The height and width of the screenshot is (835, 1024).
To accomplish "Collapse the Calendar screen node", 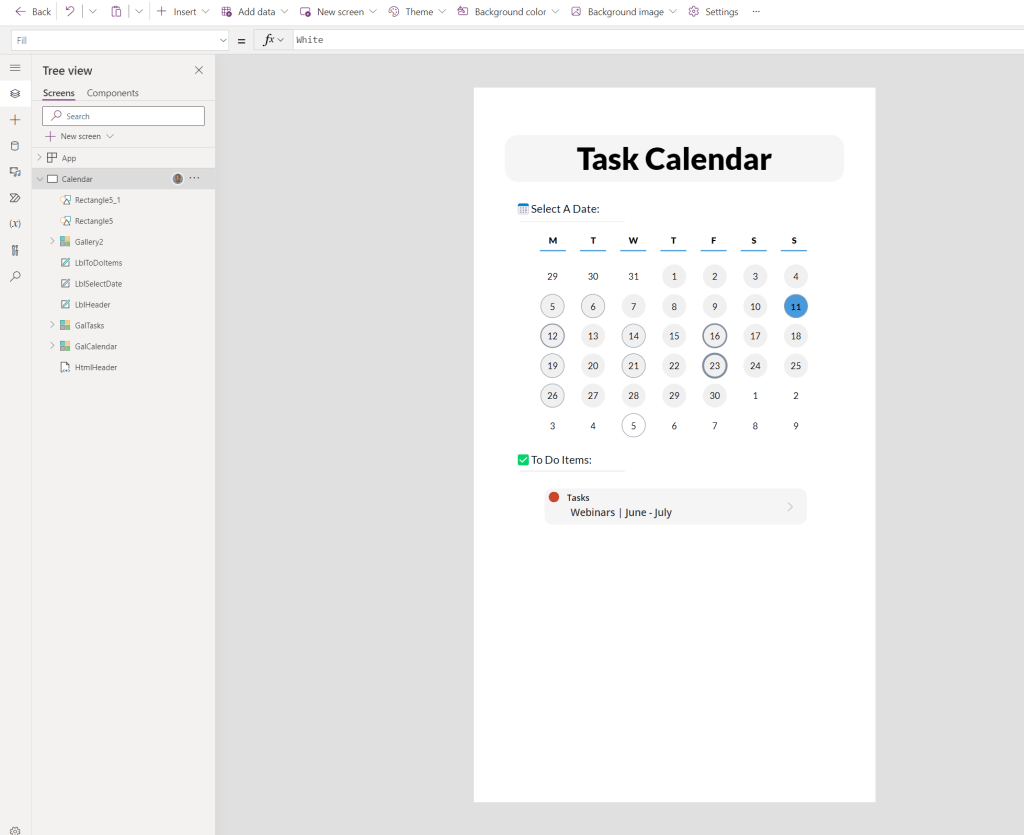I will coord(40,179).
